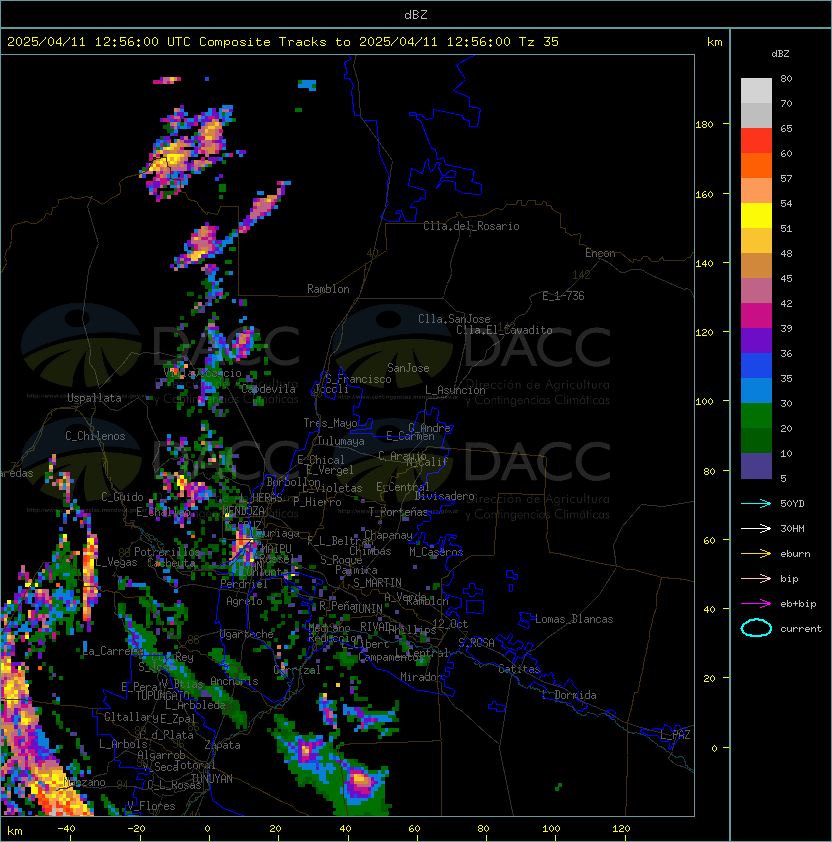Click the 'E_1-736' map label
Screen dimensions: 832x842
click(x=563, y=296)
